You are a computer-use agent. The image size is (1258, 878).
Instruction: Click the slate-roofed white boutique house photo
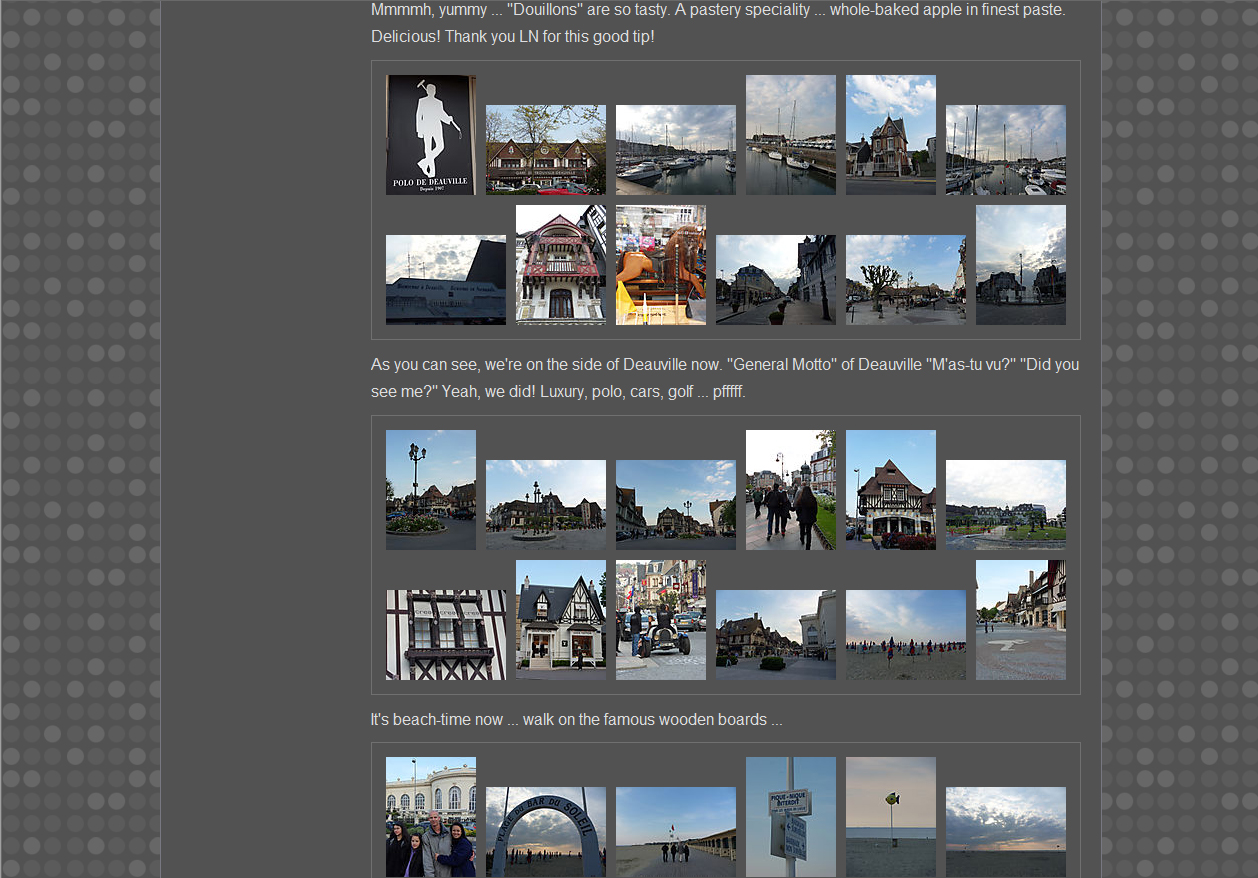tap(560, 620)
